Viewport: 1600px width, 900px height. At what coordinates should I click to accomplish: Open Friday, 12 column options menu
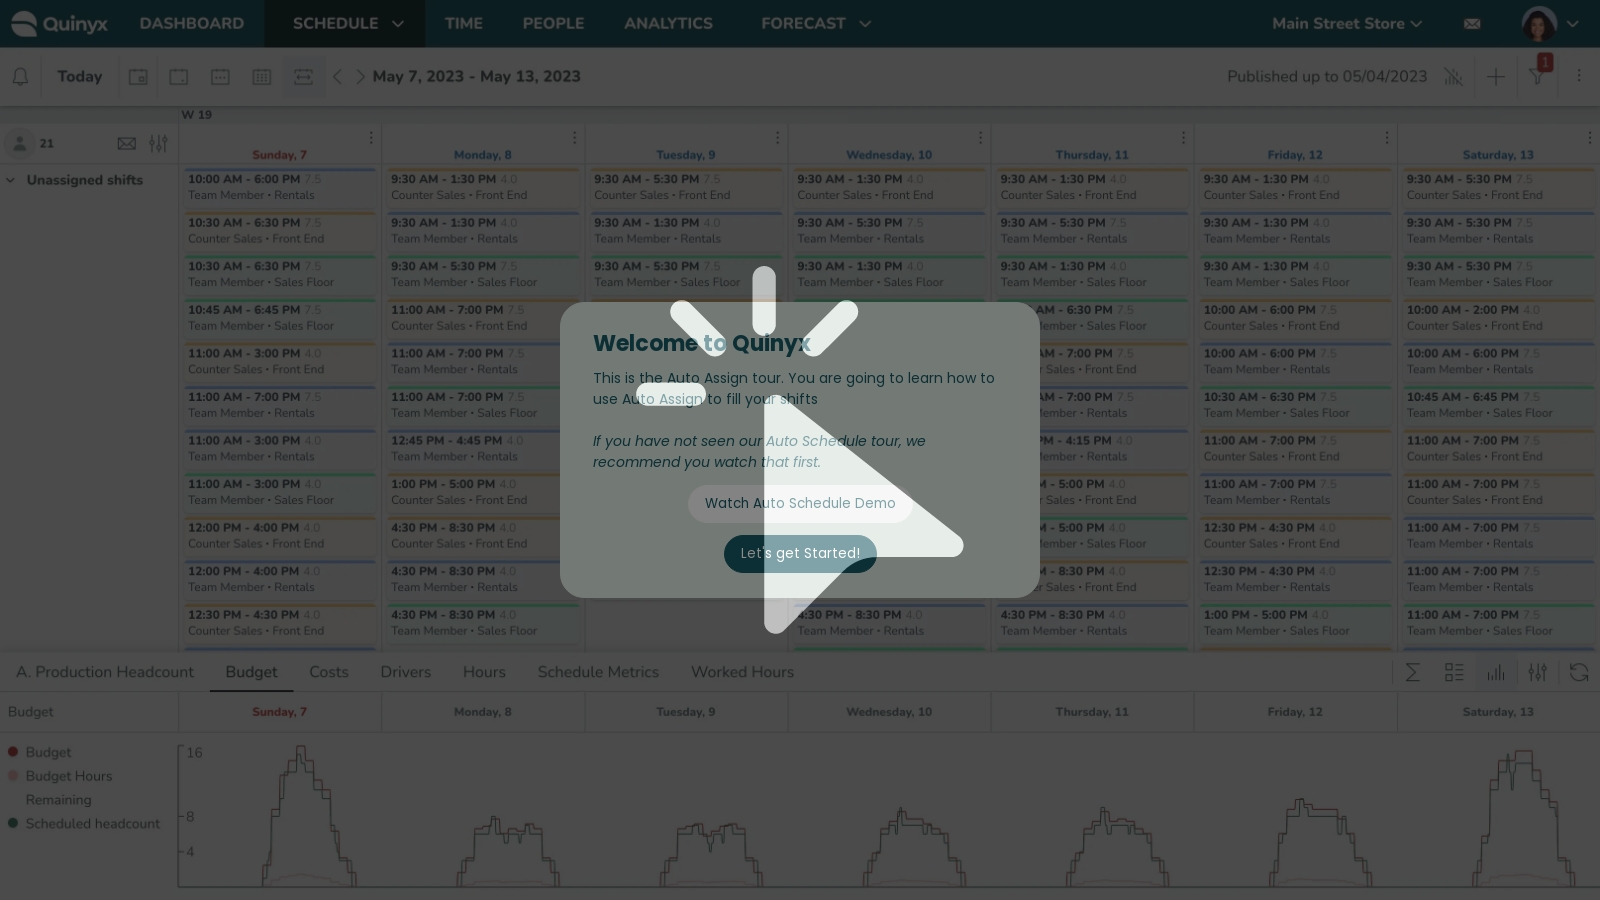click(1387, 138)
